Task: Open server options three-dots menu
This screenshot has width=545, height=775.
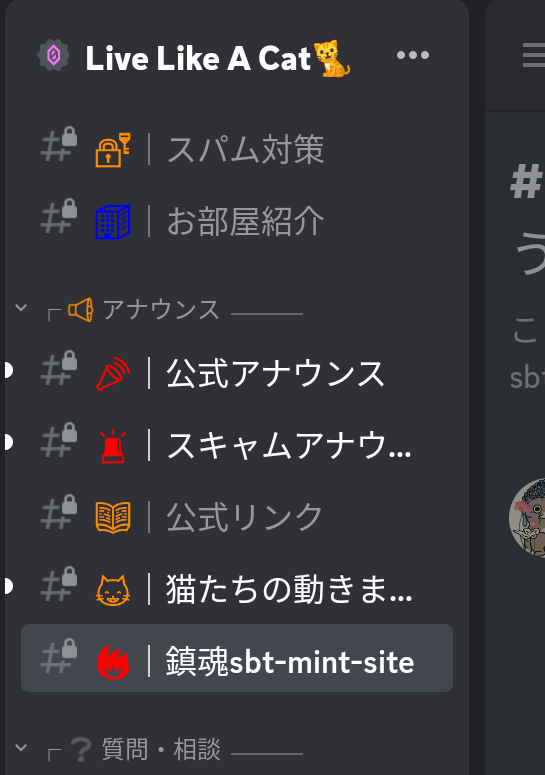Action: click(x=413, y=55)
